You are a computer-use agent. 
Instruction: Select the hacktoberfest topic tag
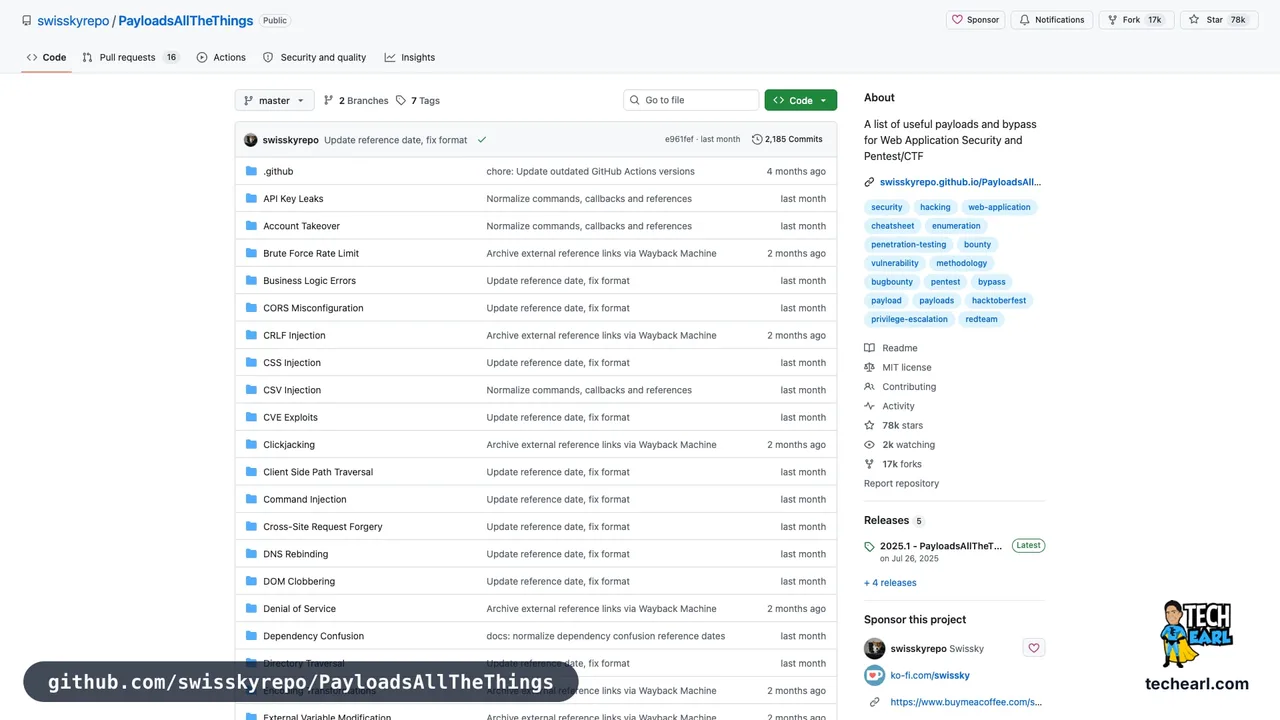[999, 300]
